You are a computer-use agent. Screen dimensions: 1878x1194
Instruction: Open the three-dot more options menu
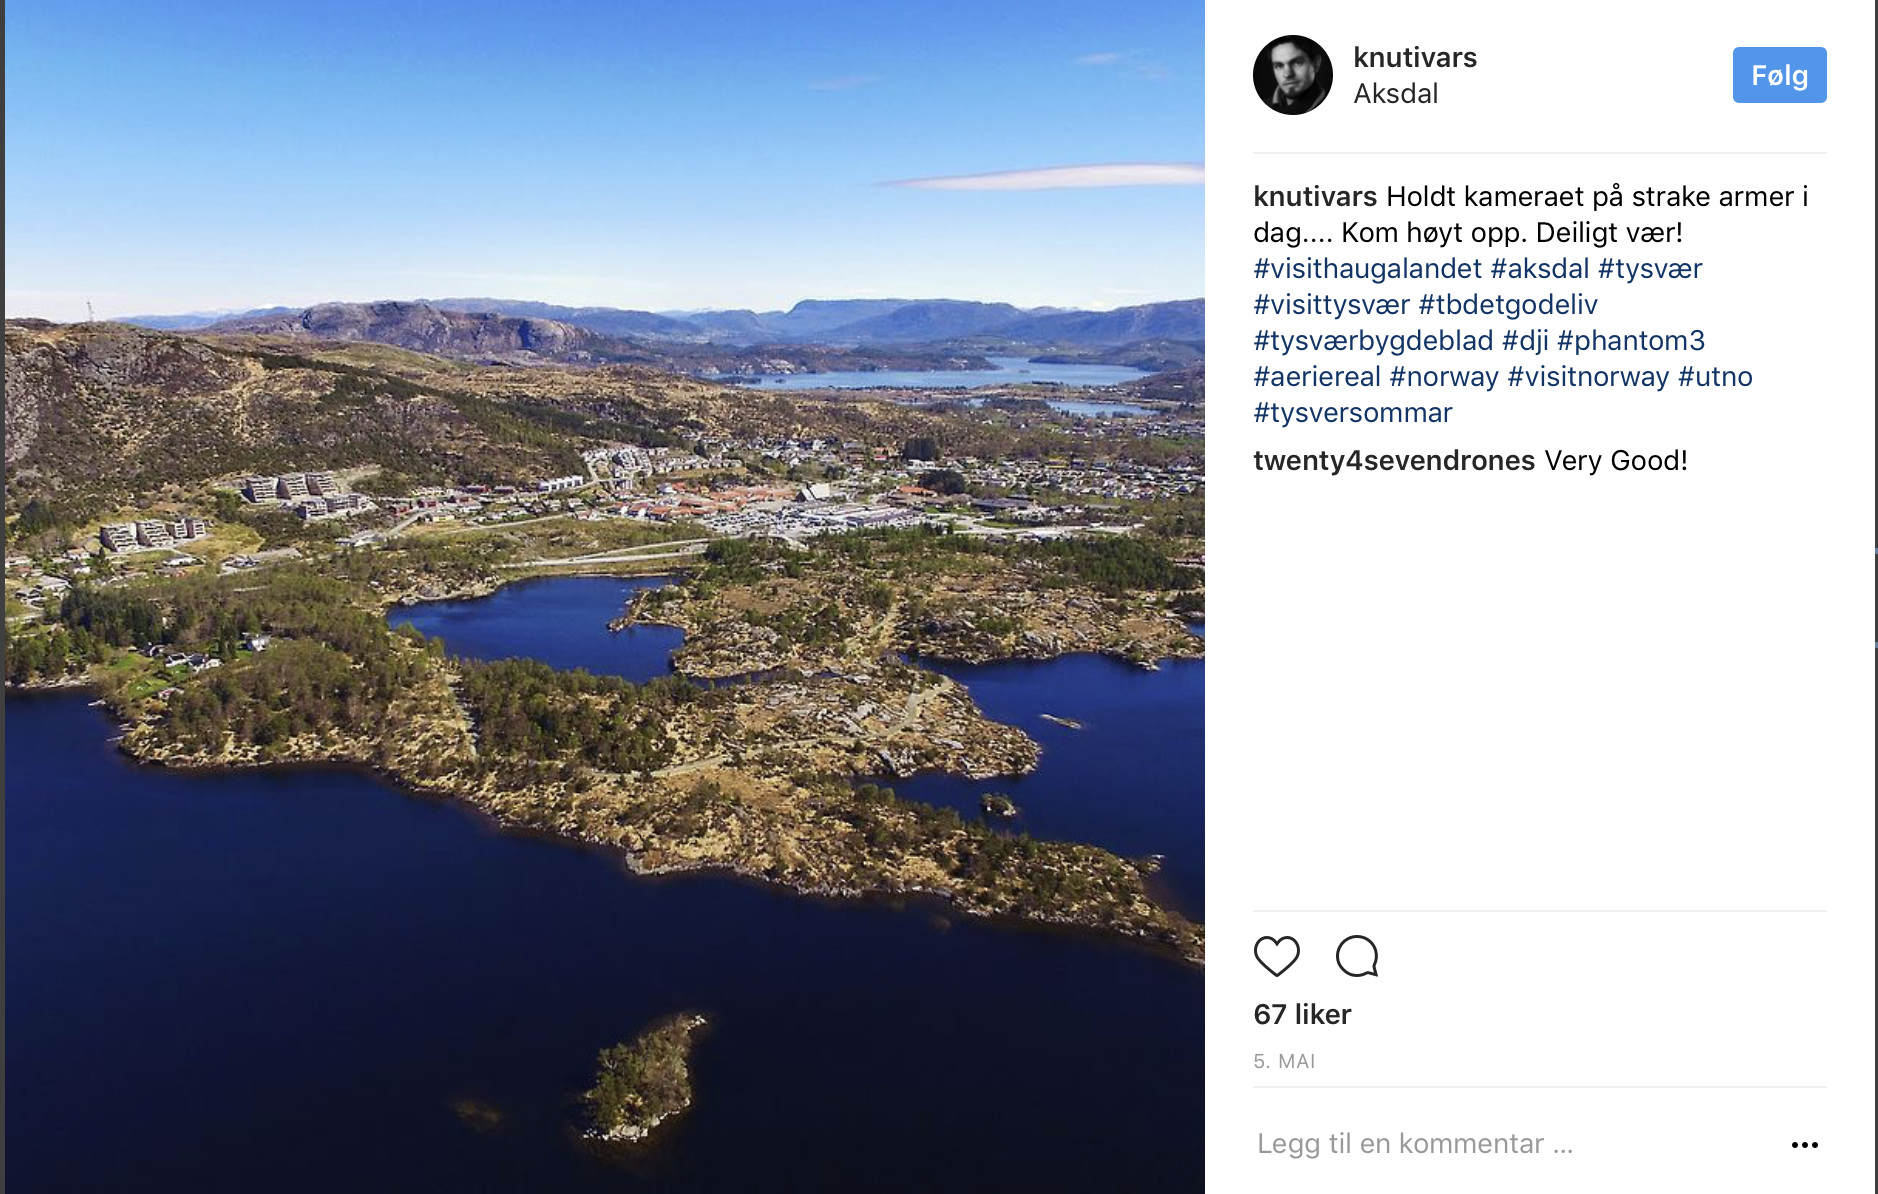[x=1804, y=1145]
